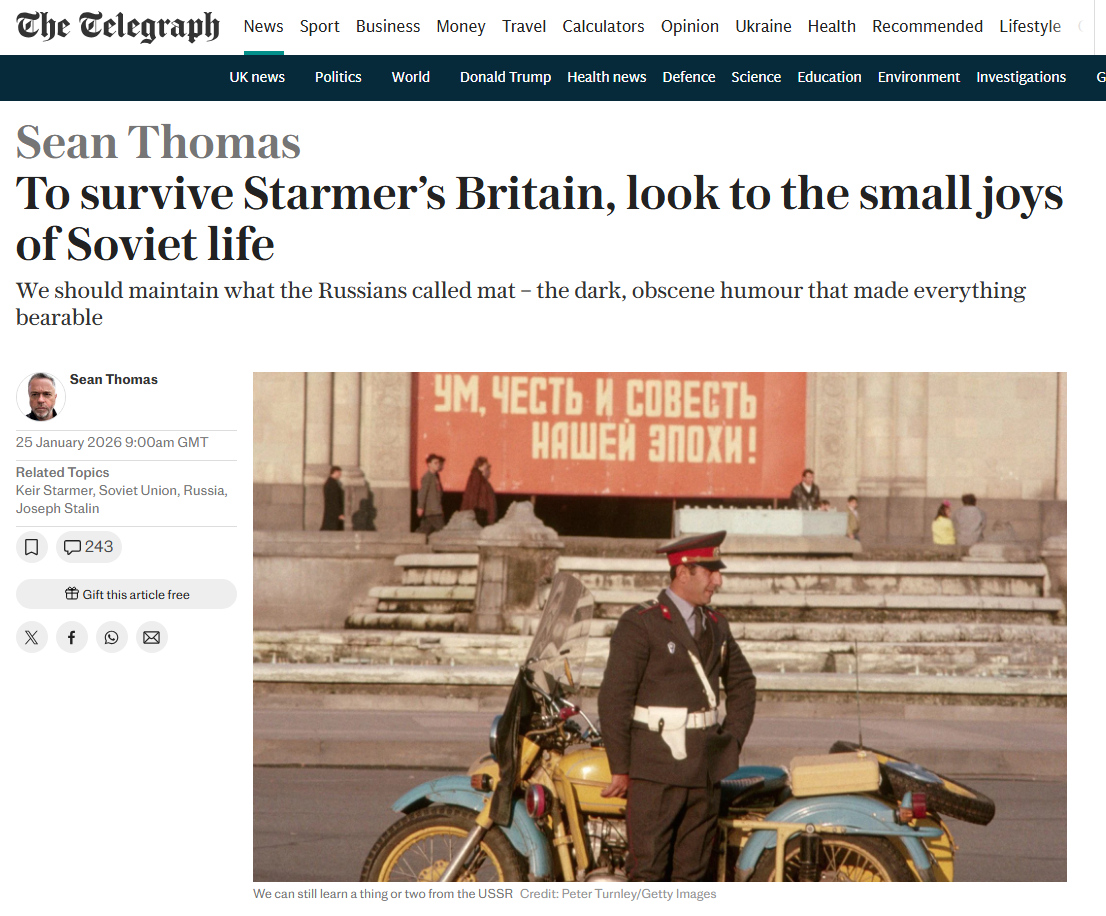
Task: Open the 243 comments bubble
Action: (x=88, y=547)
